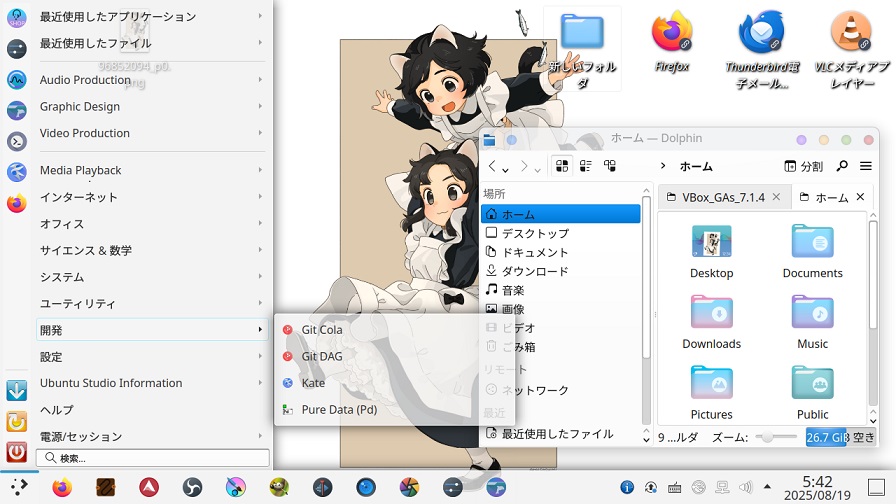The width and height of the screenshot is (896, 504).
Task: Open the blue info tray icon
Action: pyautogui.click(x=627, y=487)
